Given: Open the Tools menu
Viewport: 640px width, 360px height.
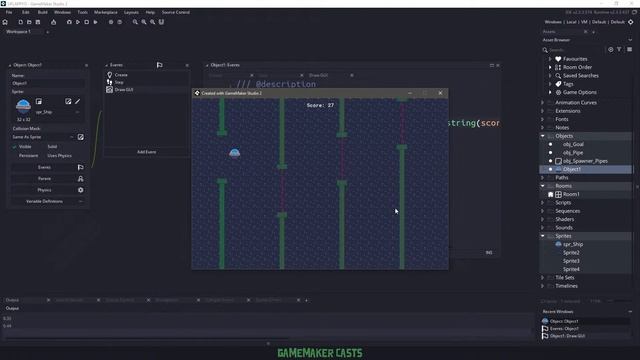Looking at the screenshot, I should [x=82, y=12].
